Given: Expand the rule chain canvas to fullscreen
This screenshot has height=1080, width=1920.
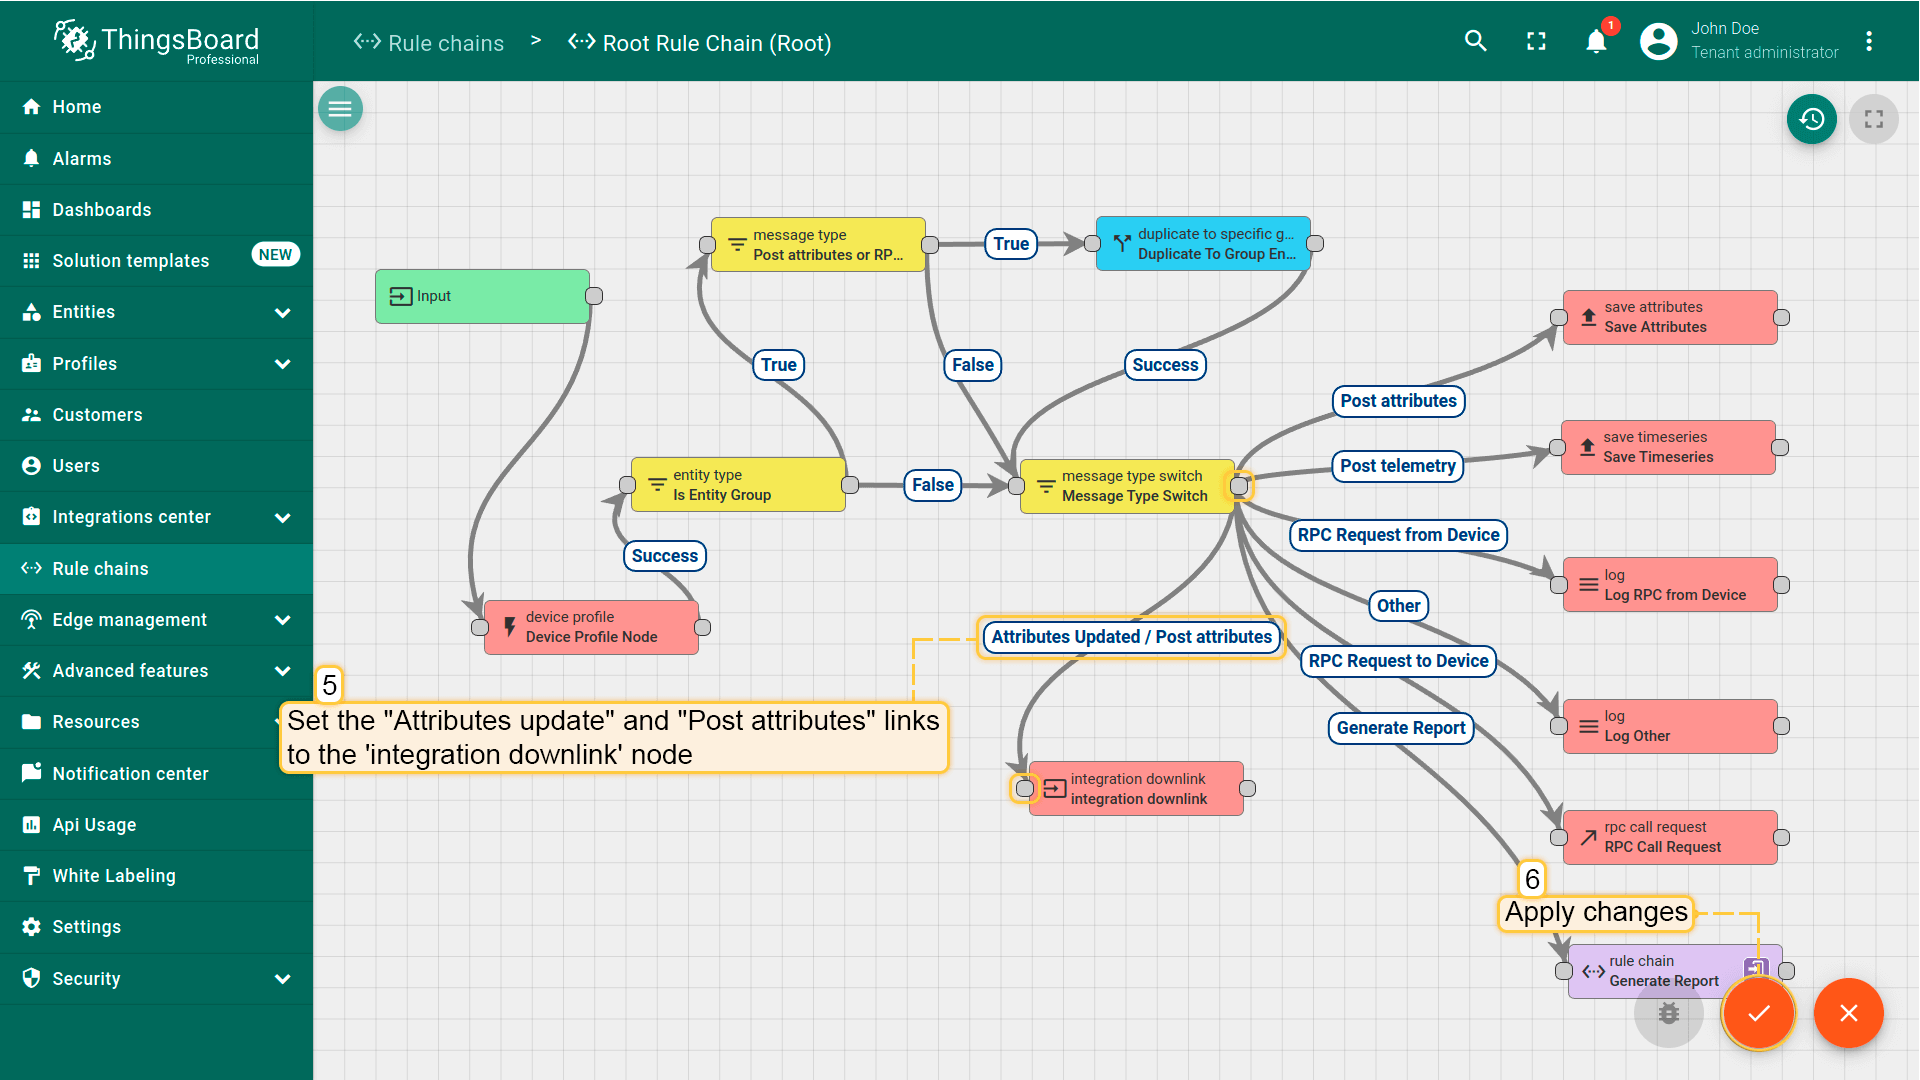Looking at the screenshot, I should [1873, 119].
